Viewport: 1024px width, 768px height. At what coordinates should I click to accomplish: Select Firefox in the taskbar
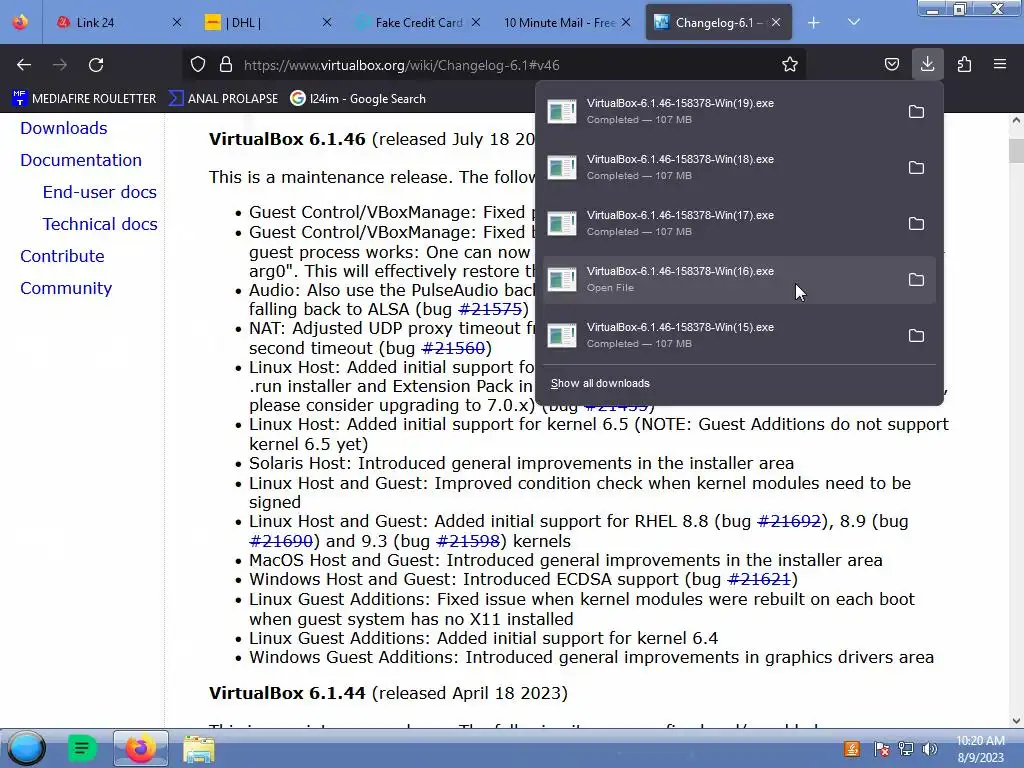[x=140, y=748]
